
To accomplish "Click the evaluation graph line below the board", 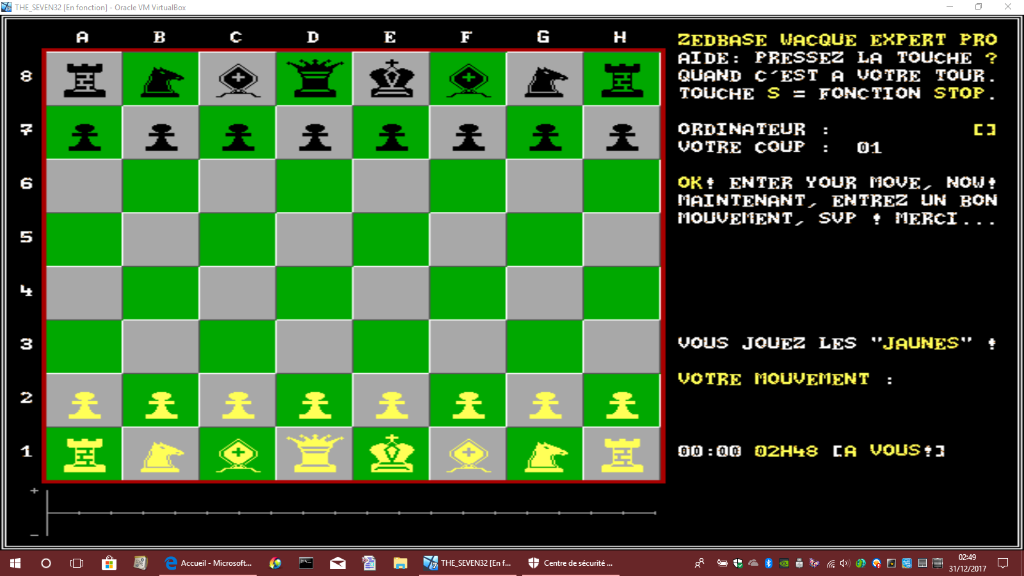I will [x=352, y=513].
